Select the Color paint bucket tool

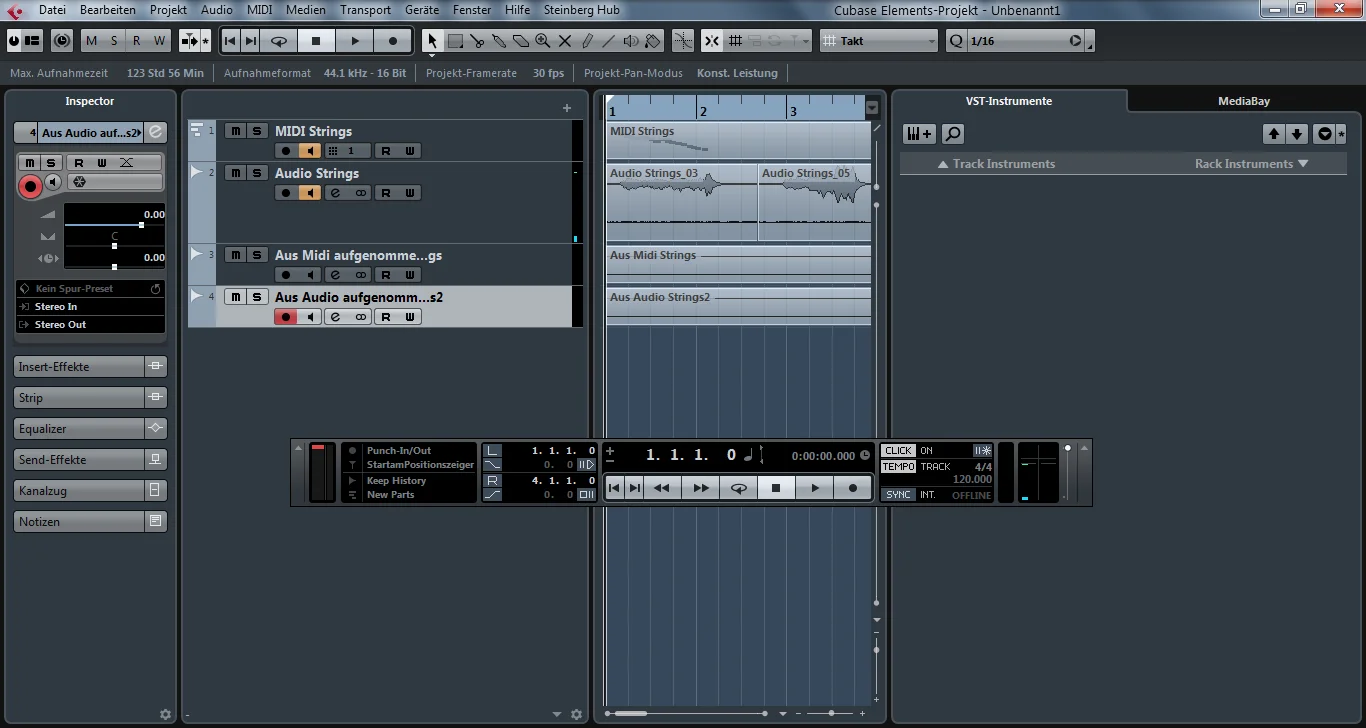[653, 41]
